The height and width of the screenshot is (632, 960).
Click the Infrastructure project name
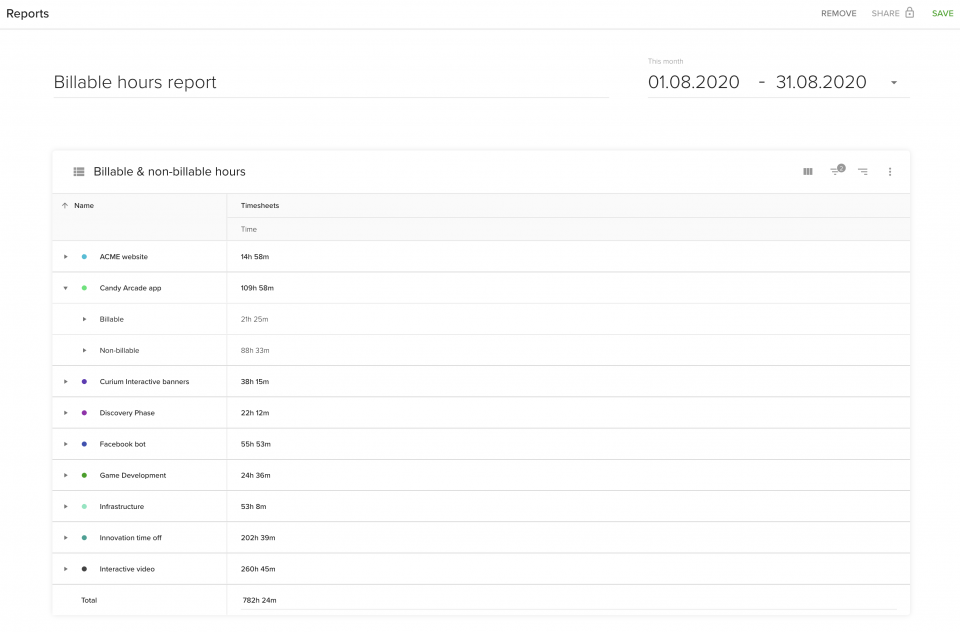coord(122,506)
